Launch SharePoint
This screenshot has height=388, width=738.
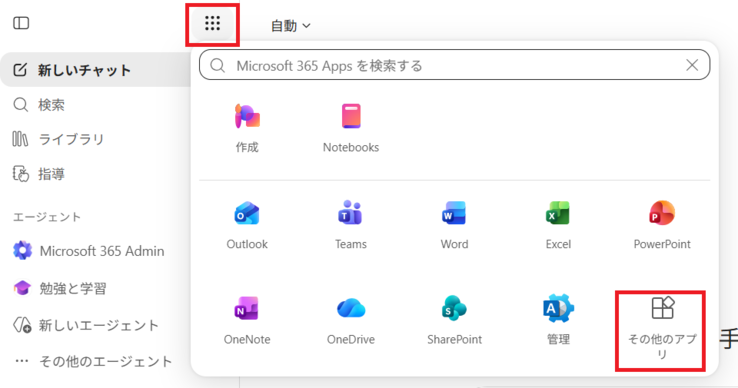point(455,320)
